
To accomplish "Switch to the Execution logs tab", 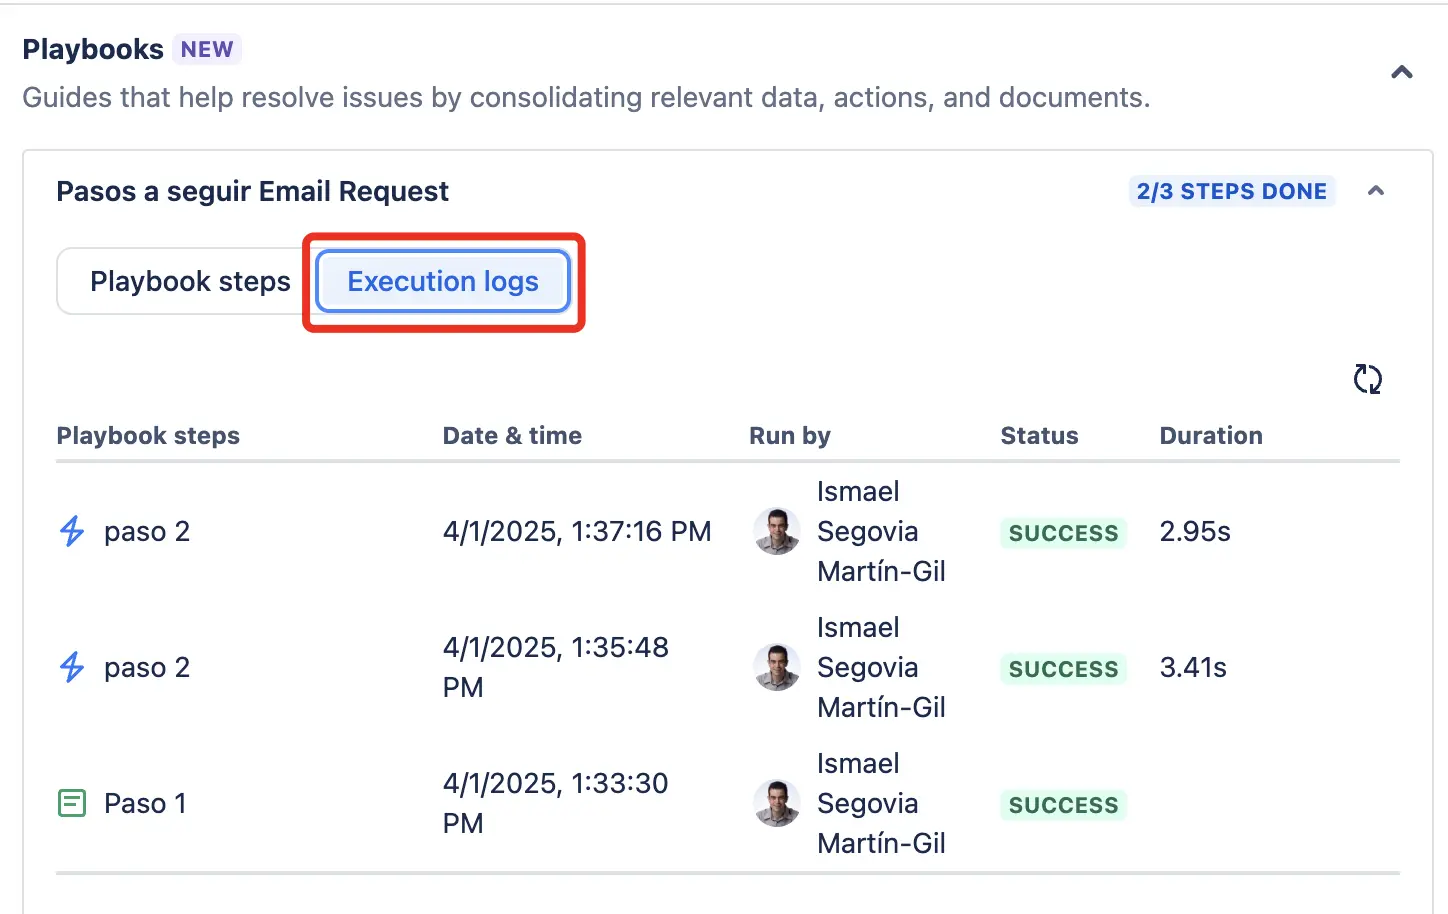I will click(x=443, y=281).
